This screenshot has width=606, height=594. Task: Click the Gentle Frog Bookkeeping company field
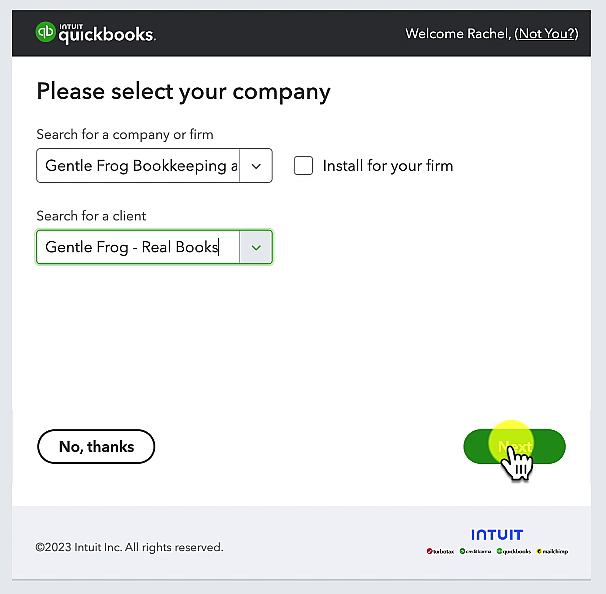138,166
